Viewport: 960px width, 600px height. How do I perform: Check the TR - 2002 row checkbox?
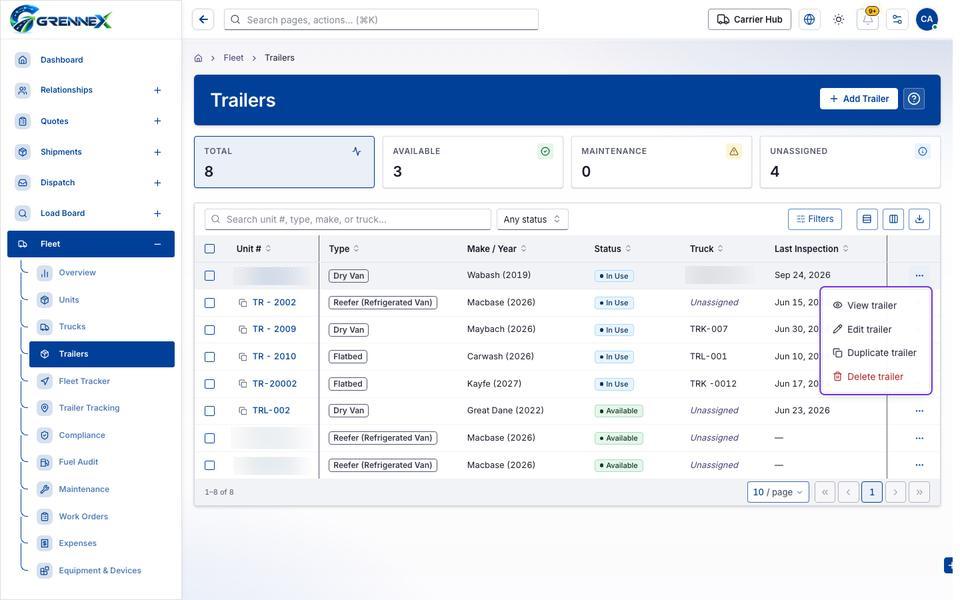[x=210, y=303]
